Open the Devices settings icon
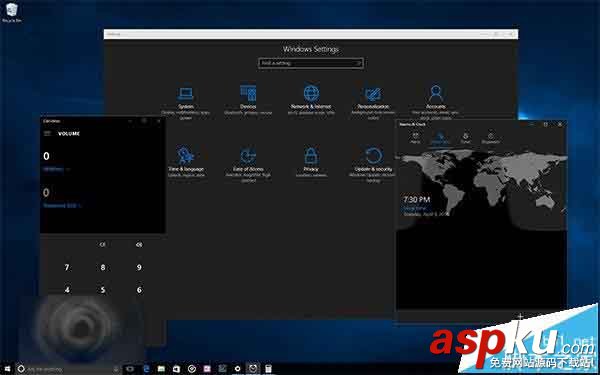 pyautogui.click(x=248, y=93)
